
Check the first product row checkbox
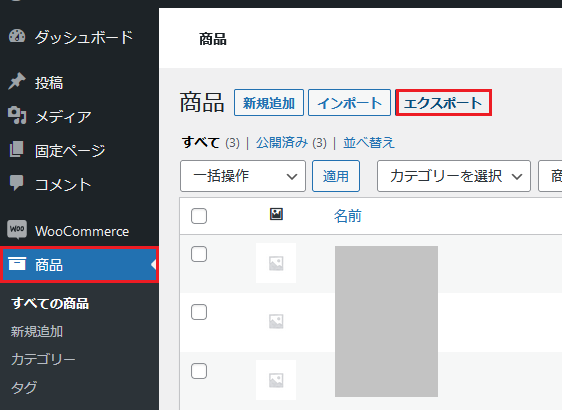[199, 254]
